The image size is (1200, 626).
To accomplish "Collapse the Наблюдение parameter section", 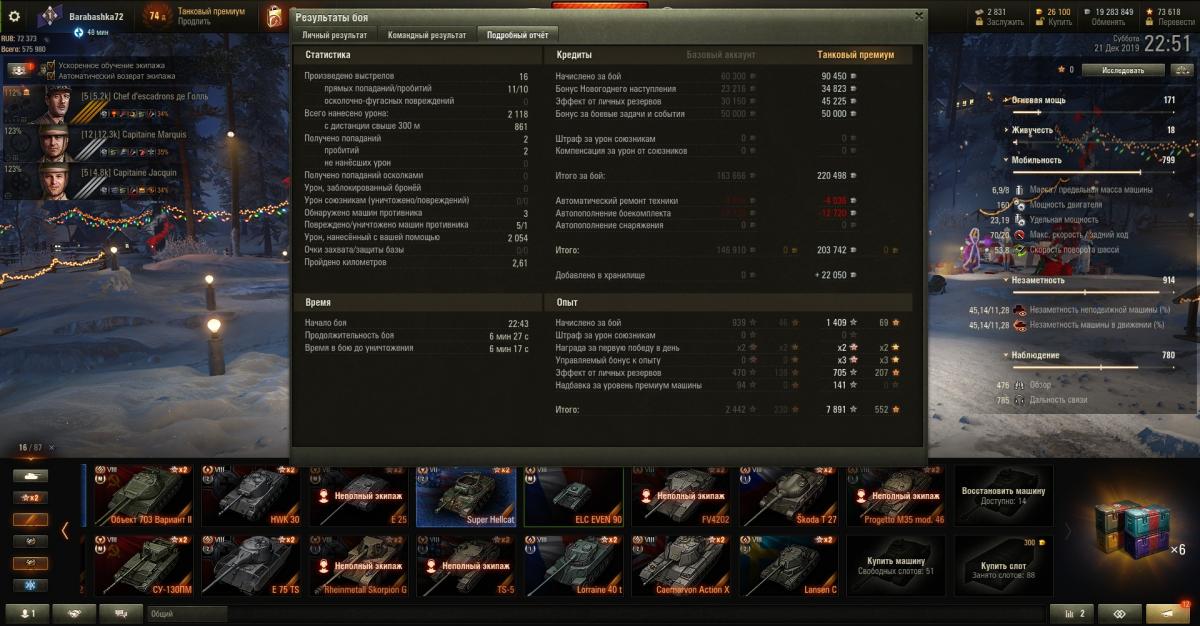I will pyautogui.click(x=1004, y=355).
